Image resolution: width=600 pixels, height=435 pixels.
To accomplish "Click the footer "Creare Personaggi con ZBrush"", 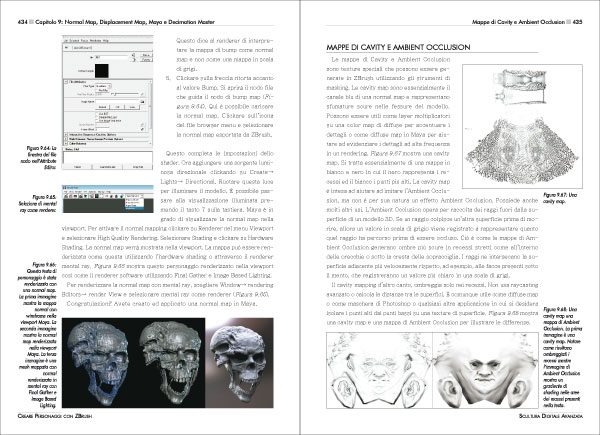I will (55, 415).
